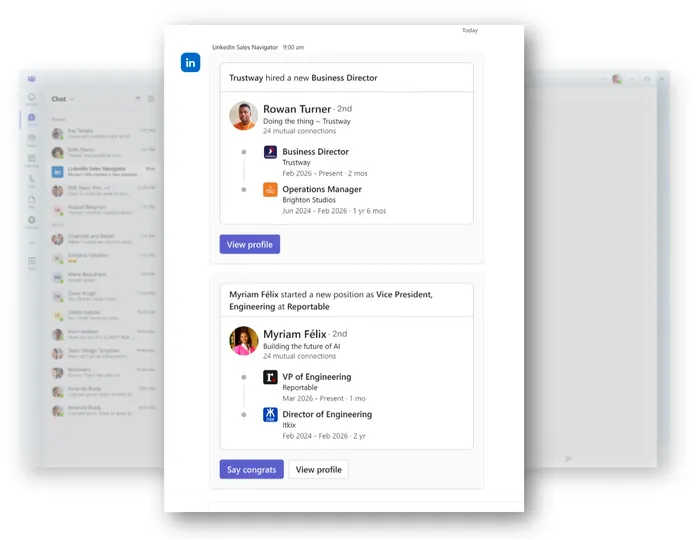The width and height of the screenshot is (700, 540).
Task: Open the Teams icon in Teams sidebar
Action: click(x=32, y=139)
